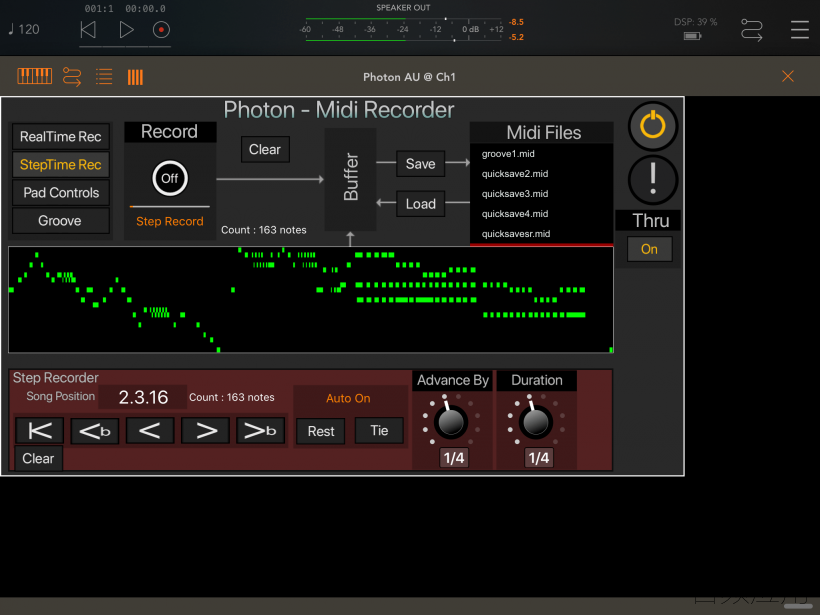This screenshot has height=615, width=820.
Task: Jump to start with step recorder rewind icon
Action: [40, 431]
